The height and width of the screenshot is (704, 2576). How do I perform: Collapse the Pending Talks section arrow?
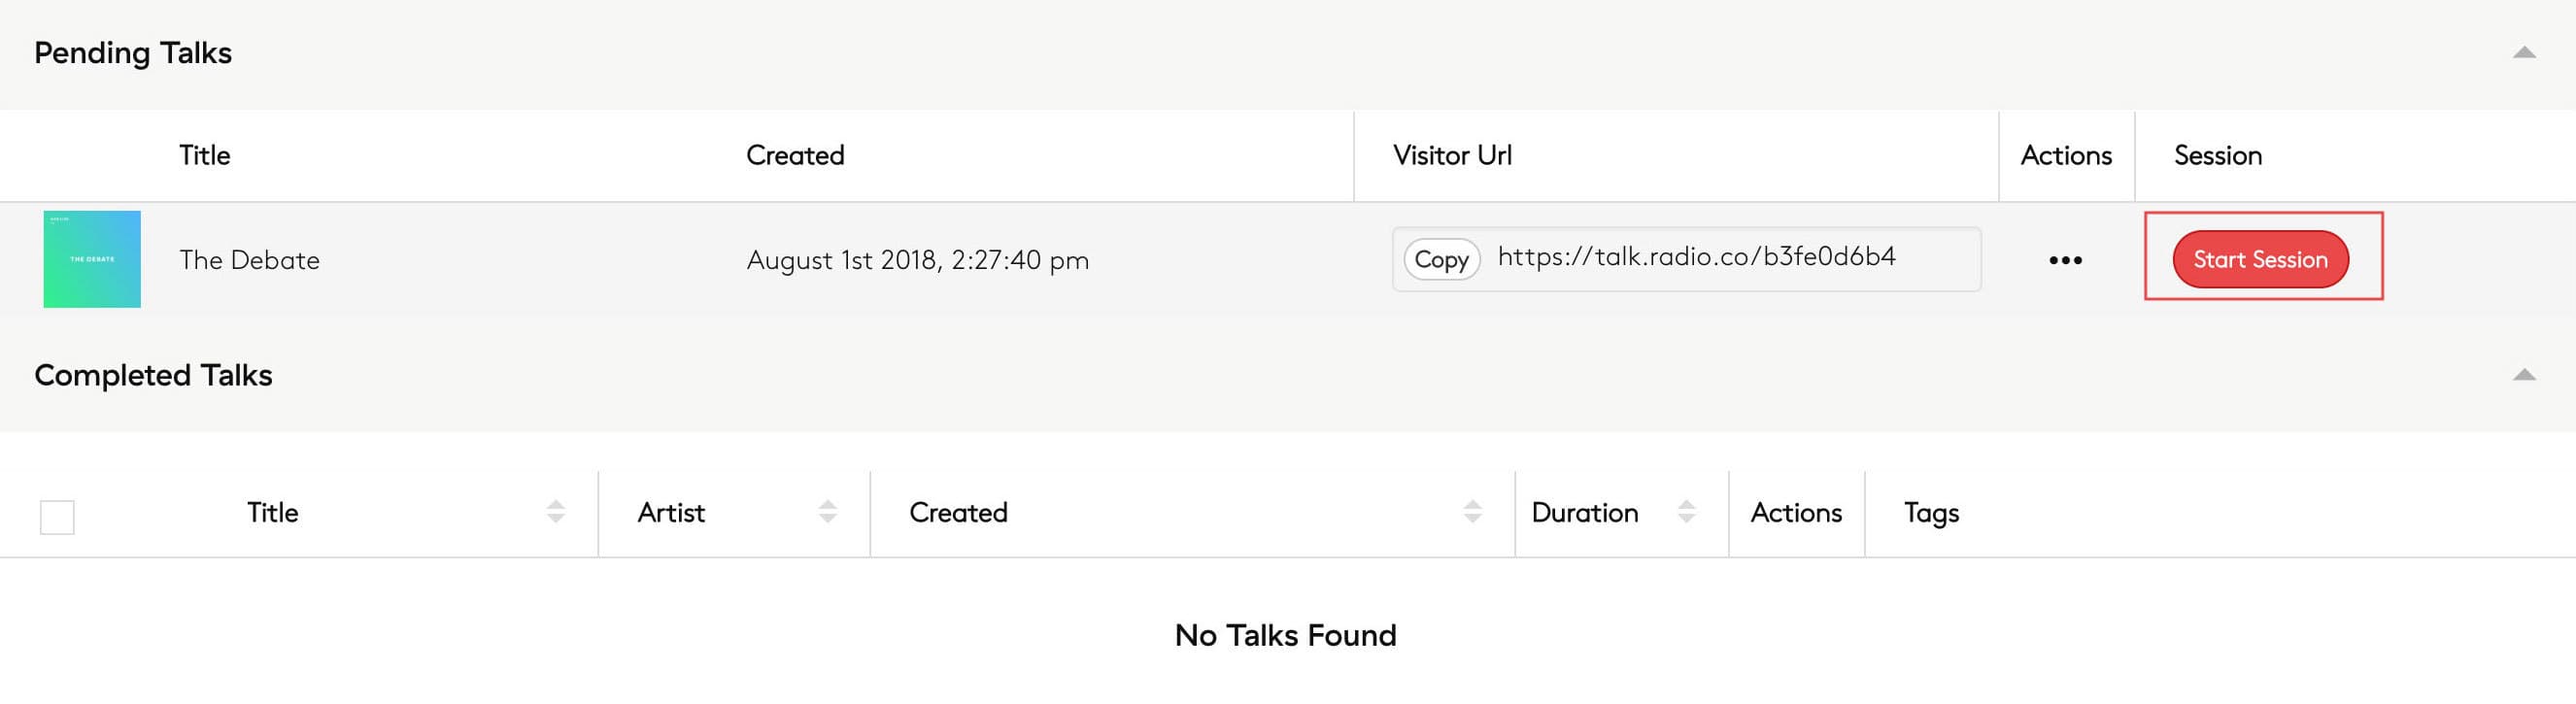(x=2523, y=53)
